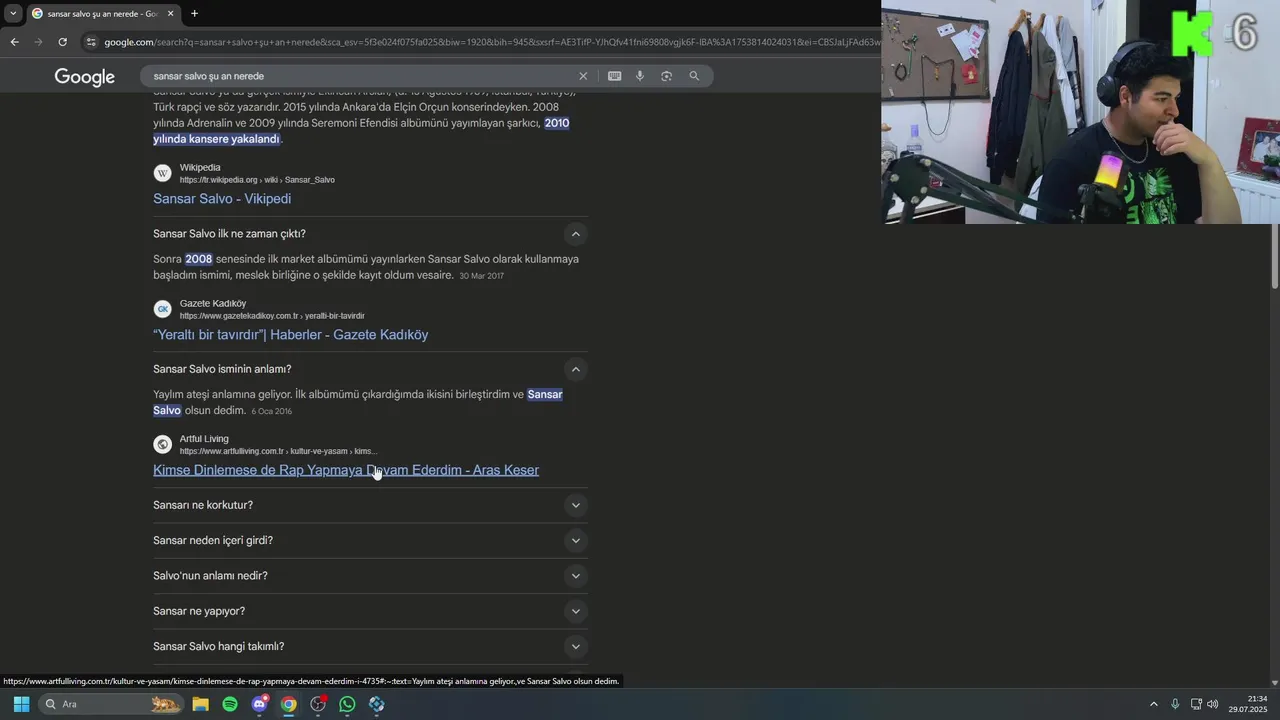Open the Windows Start menu
1280x720 pixels.
pyautogui.click(x=21, y=704)
